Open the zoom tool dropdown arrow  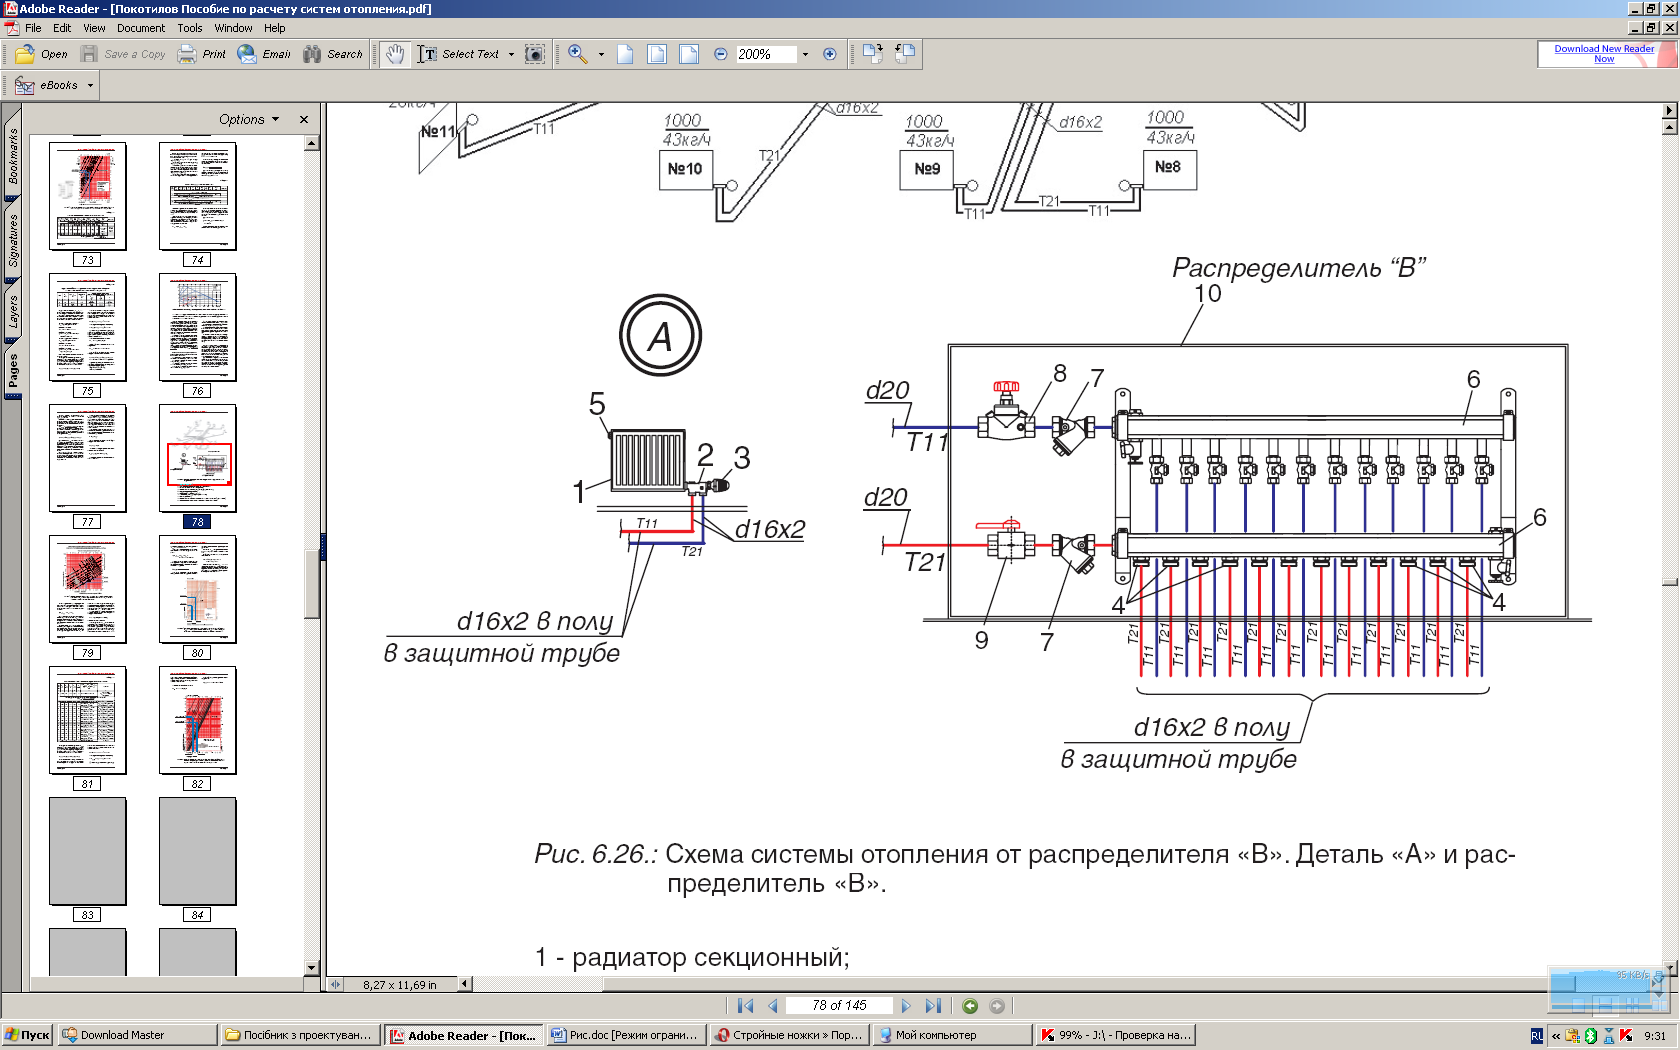(x=601, y=54)
